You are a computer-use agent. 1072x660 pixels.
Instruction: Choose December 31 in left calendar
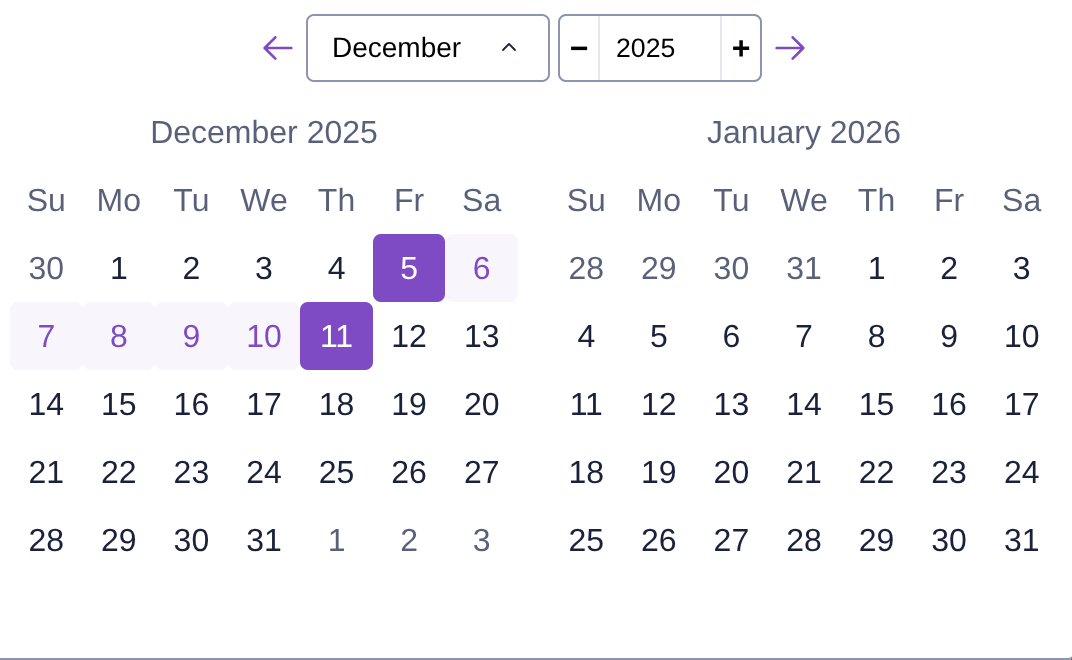[x=264, y=540]
